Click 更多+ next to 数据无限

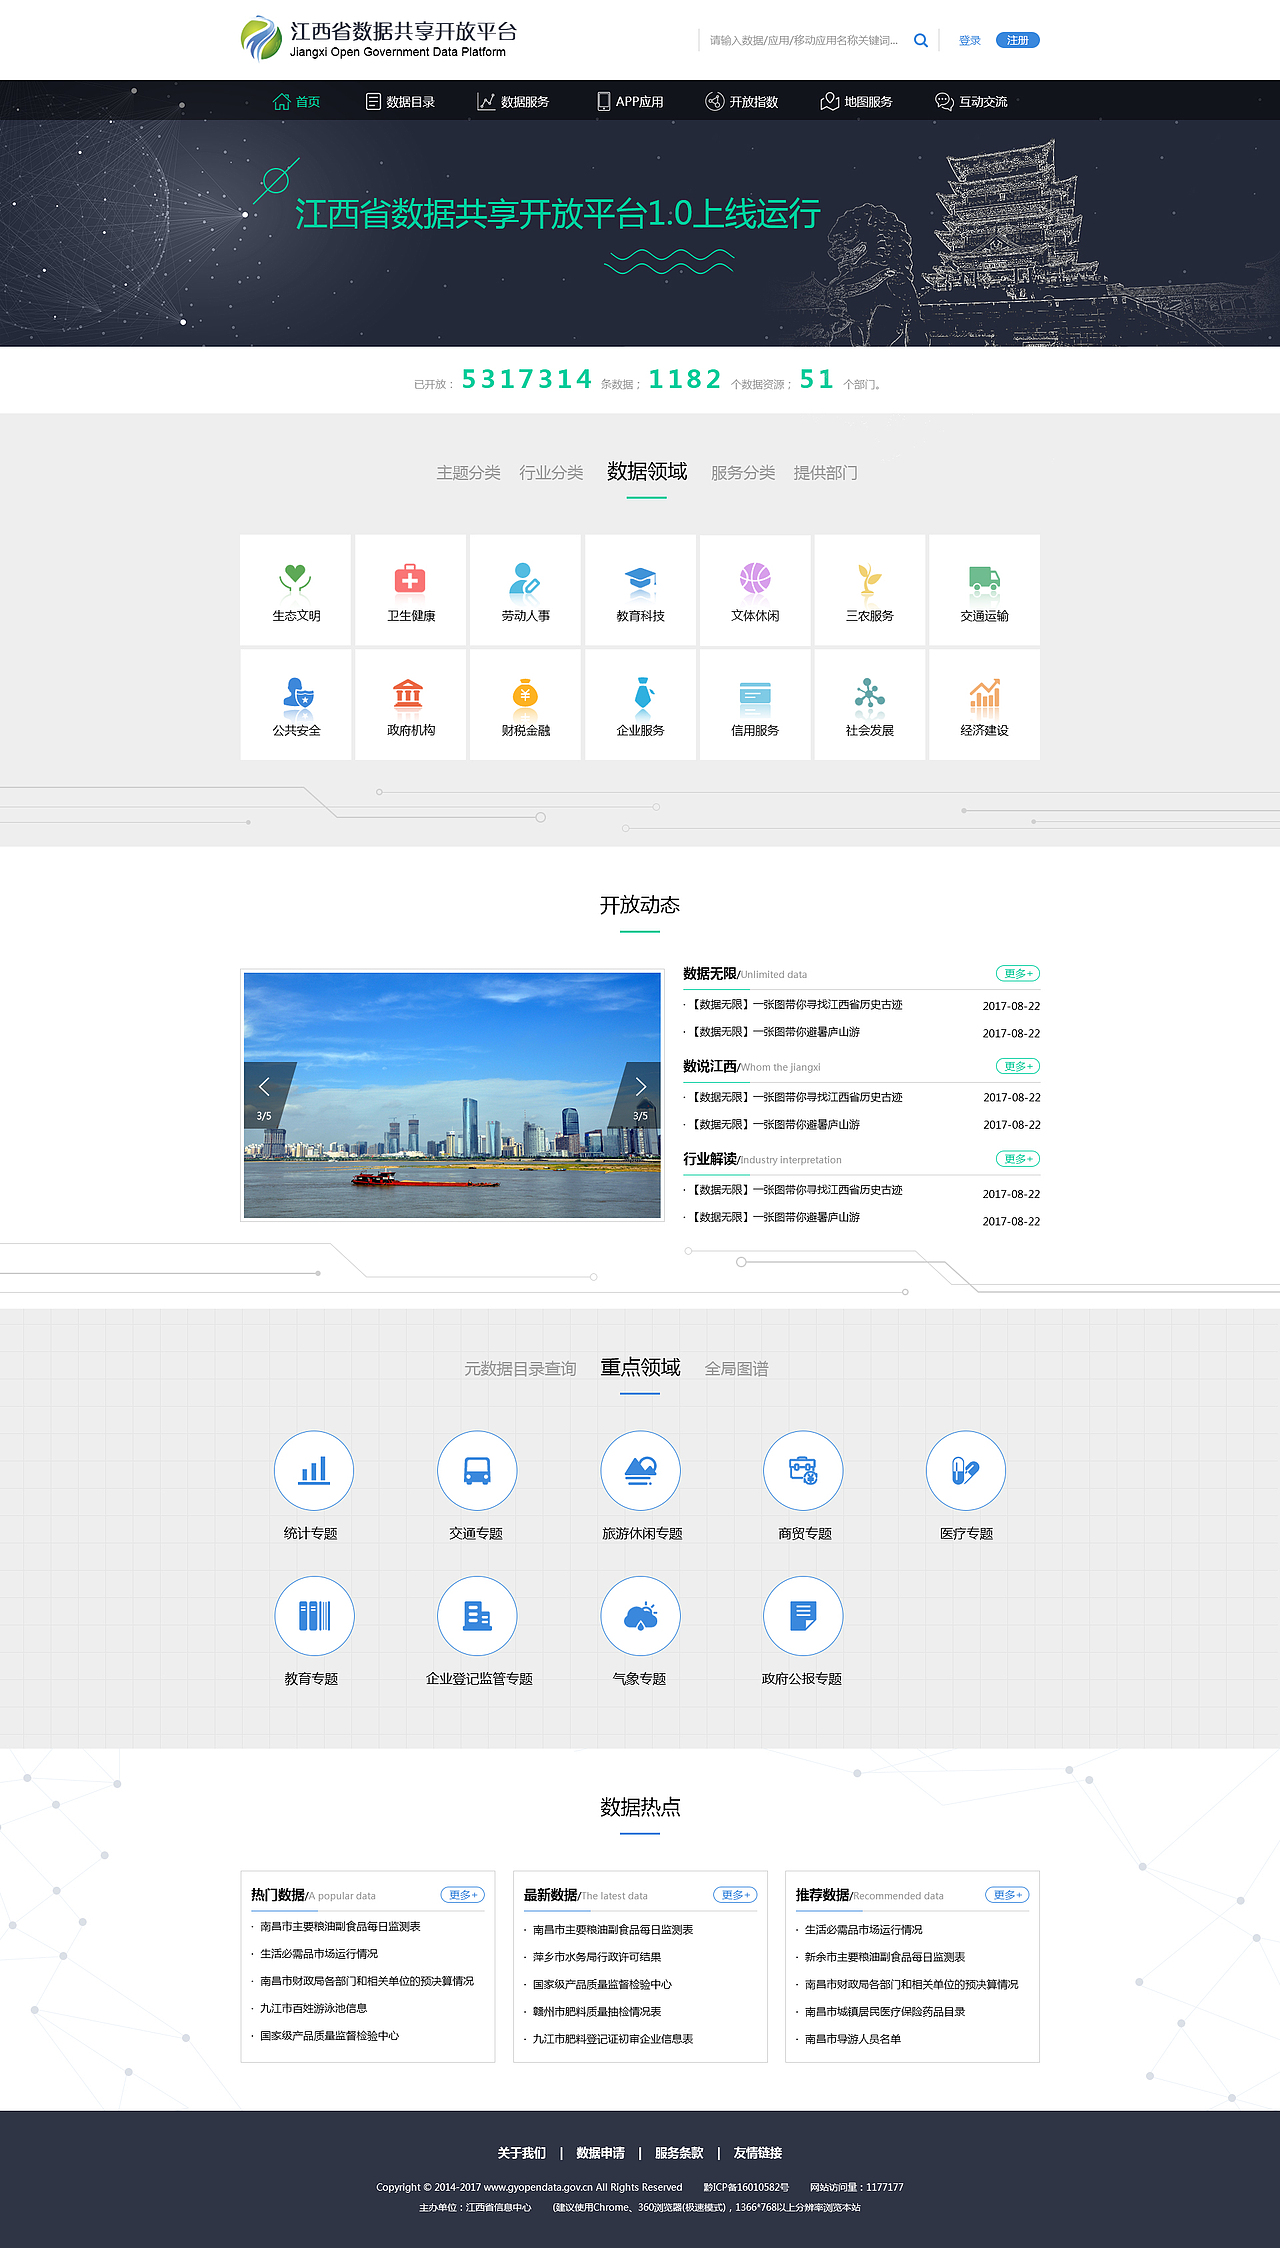pyautogui.click(x=1018, y=973)
